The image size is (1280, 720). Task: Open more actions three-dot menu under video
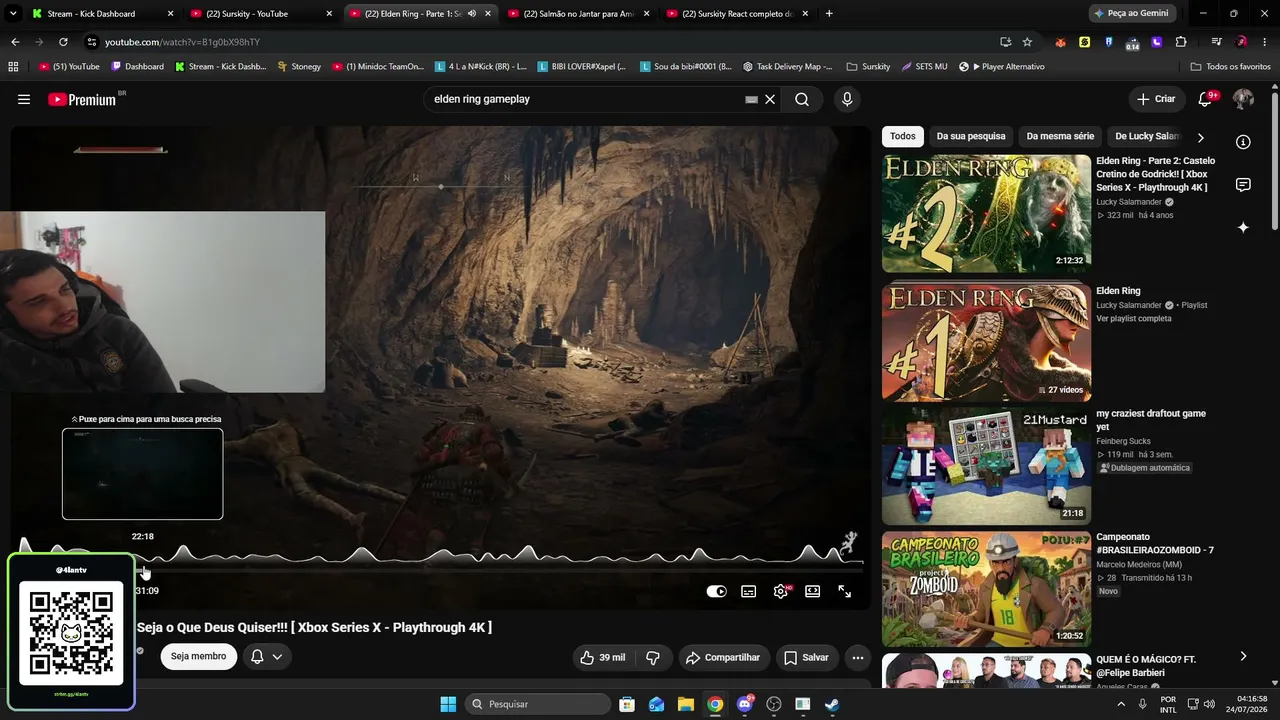click(858, 657)
